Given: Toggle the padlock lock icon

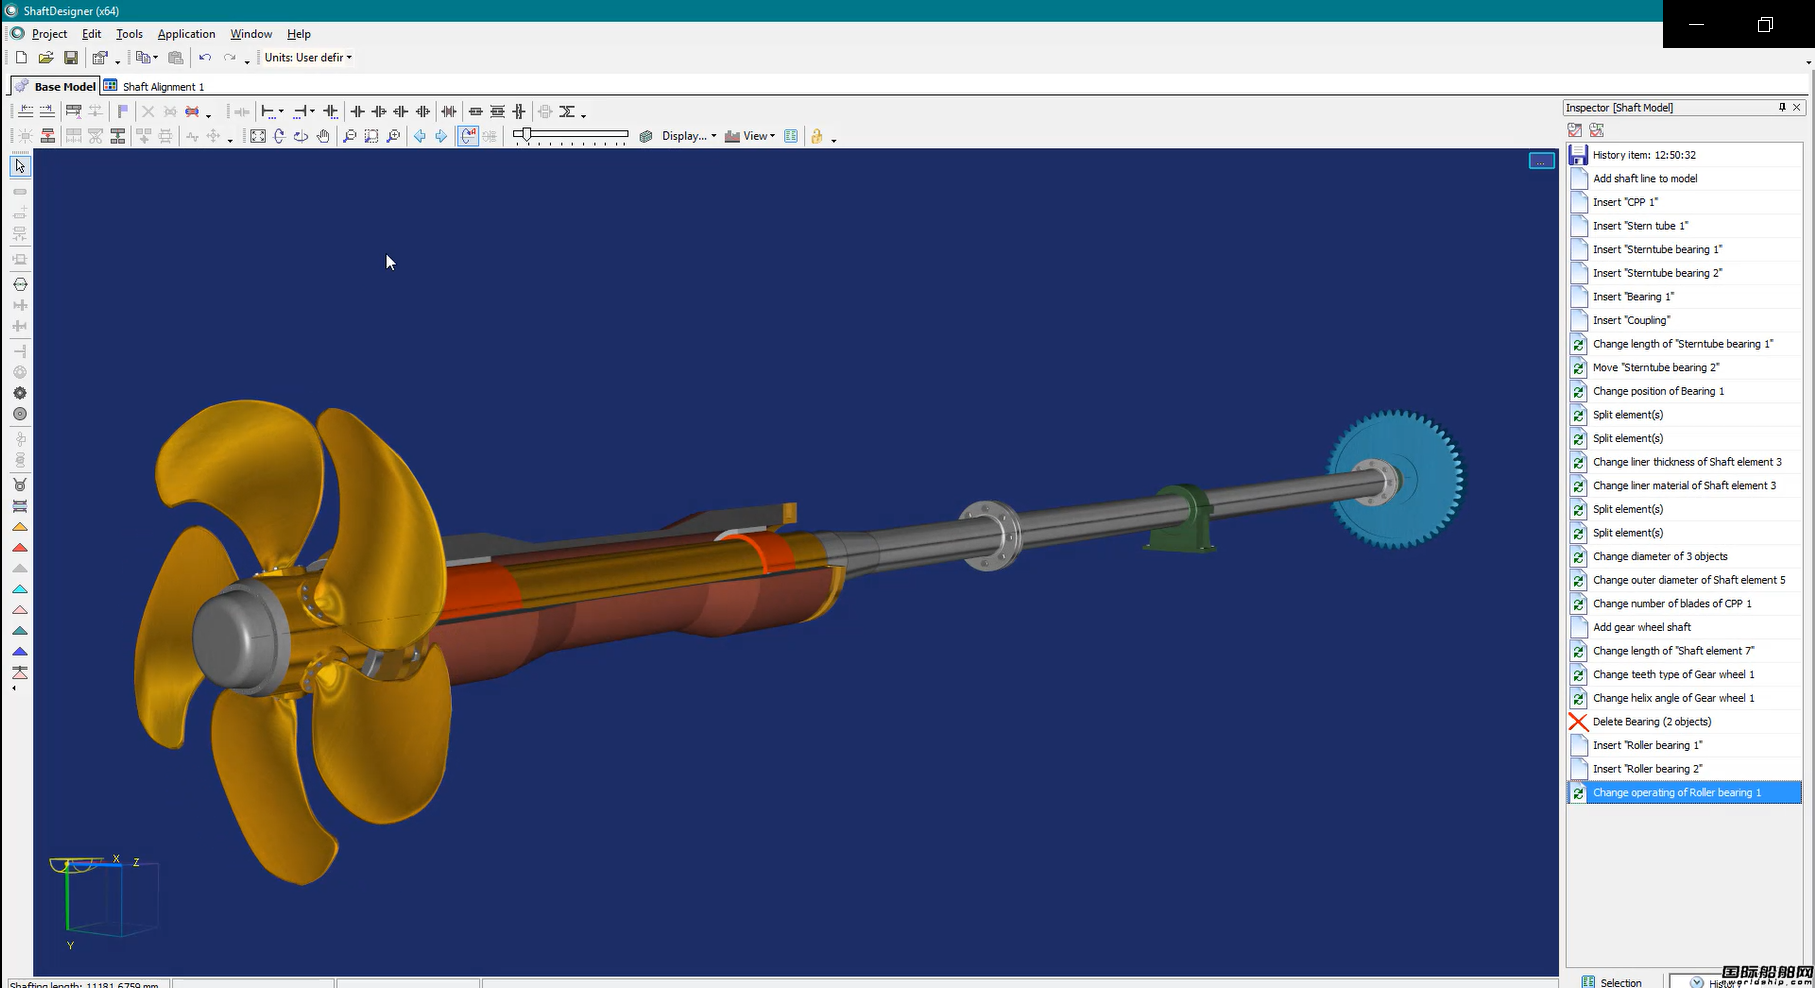Looking at the screenshot, I should tap(817, 136).
